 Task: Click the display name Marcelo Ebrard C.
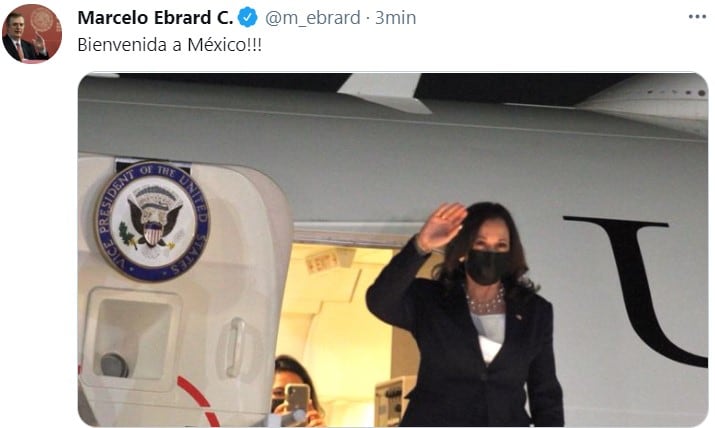pos(155,18)
